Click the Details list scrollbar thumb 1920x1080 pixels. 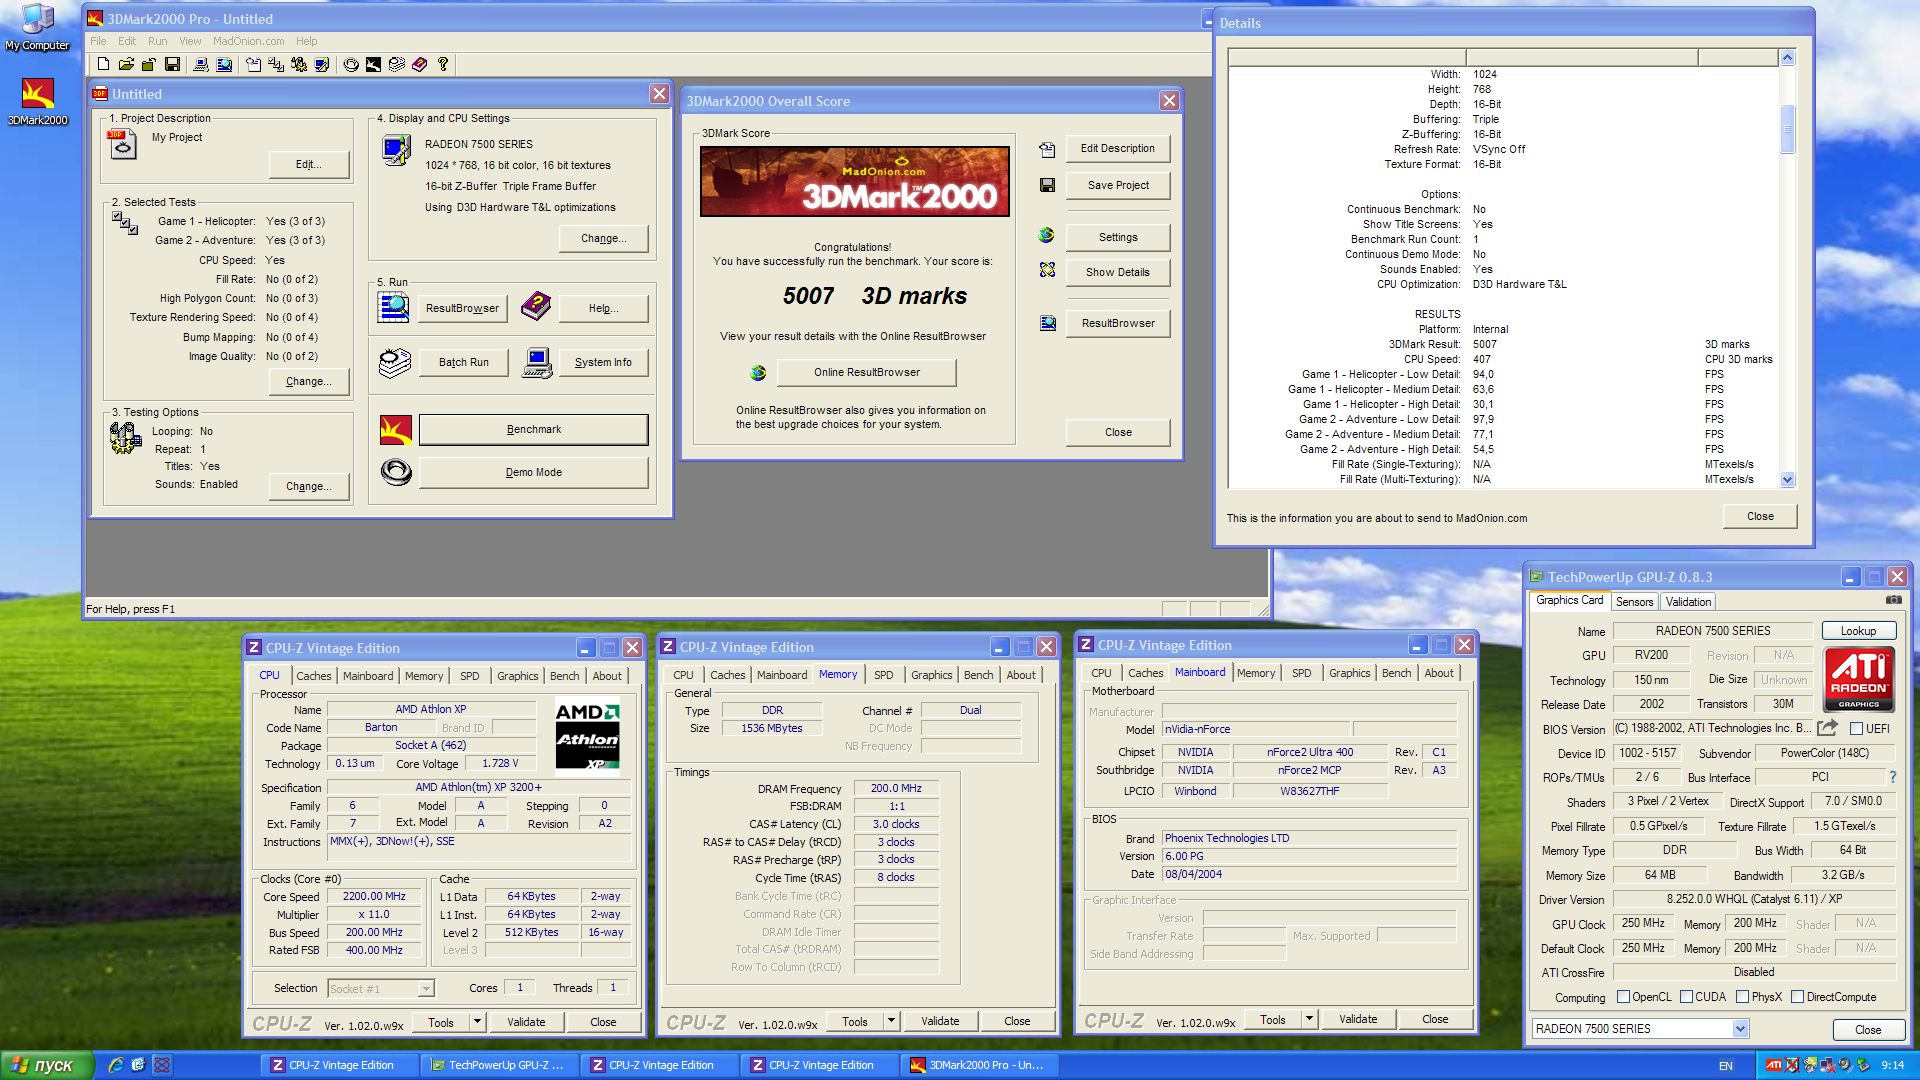1787,128
